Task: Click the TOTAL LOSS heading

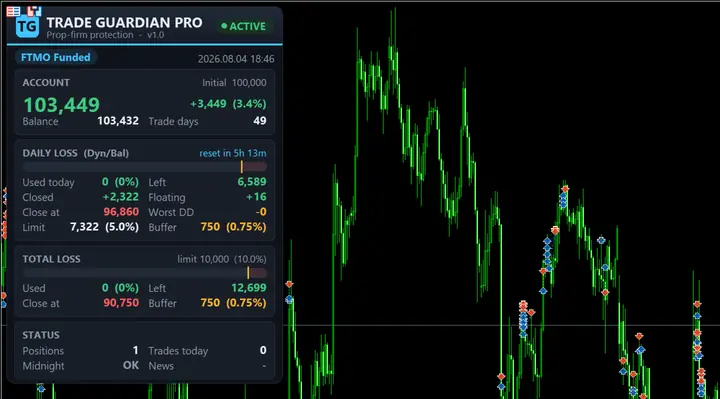Action: point(51,259)
